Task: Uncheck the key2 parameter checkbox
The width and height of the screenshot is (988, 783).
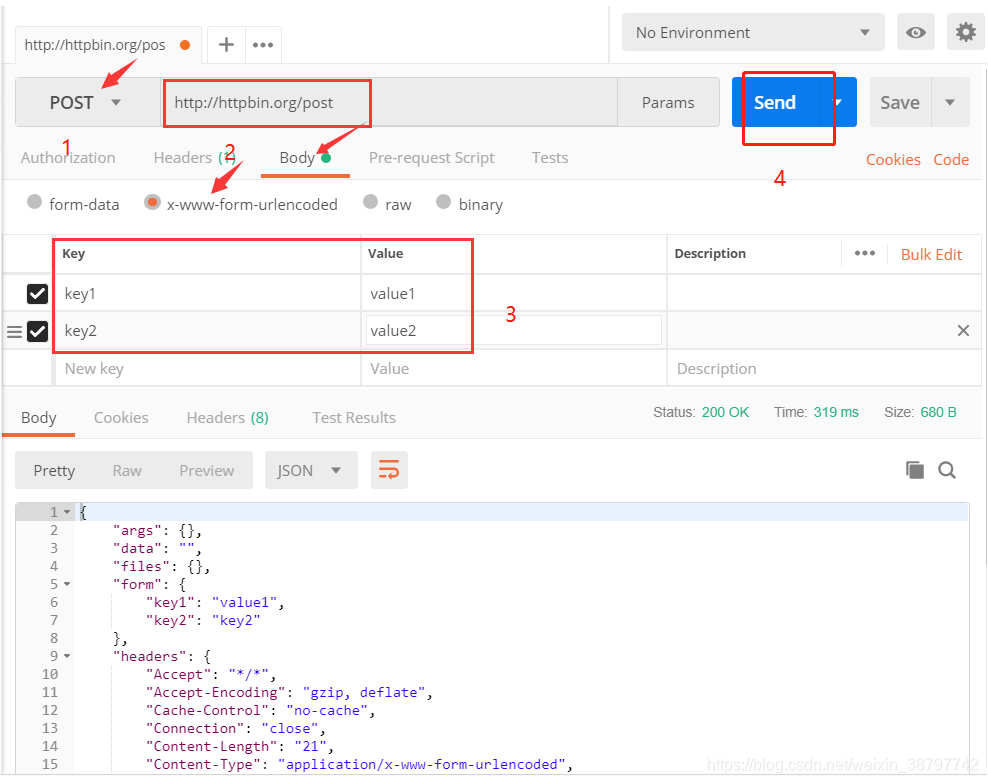Action: click(37, 331)
